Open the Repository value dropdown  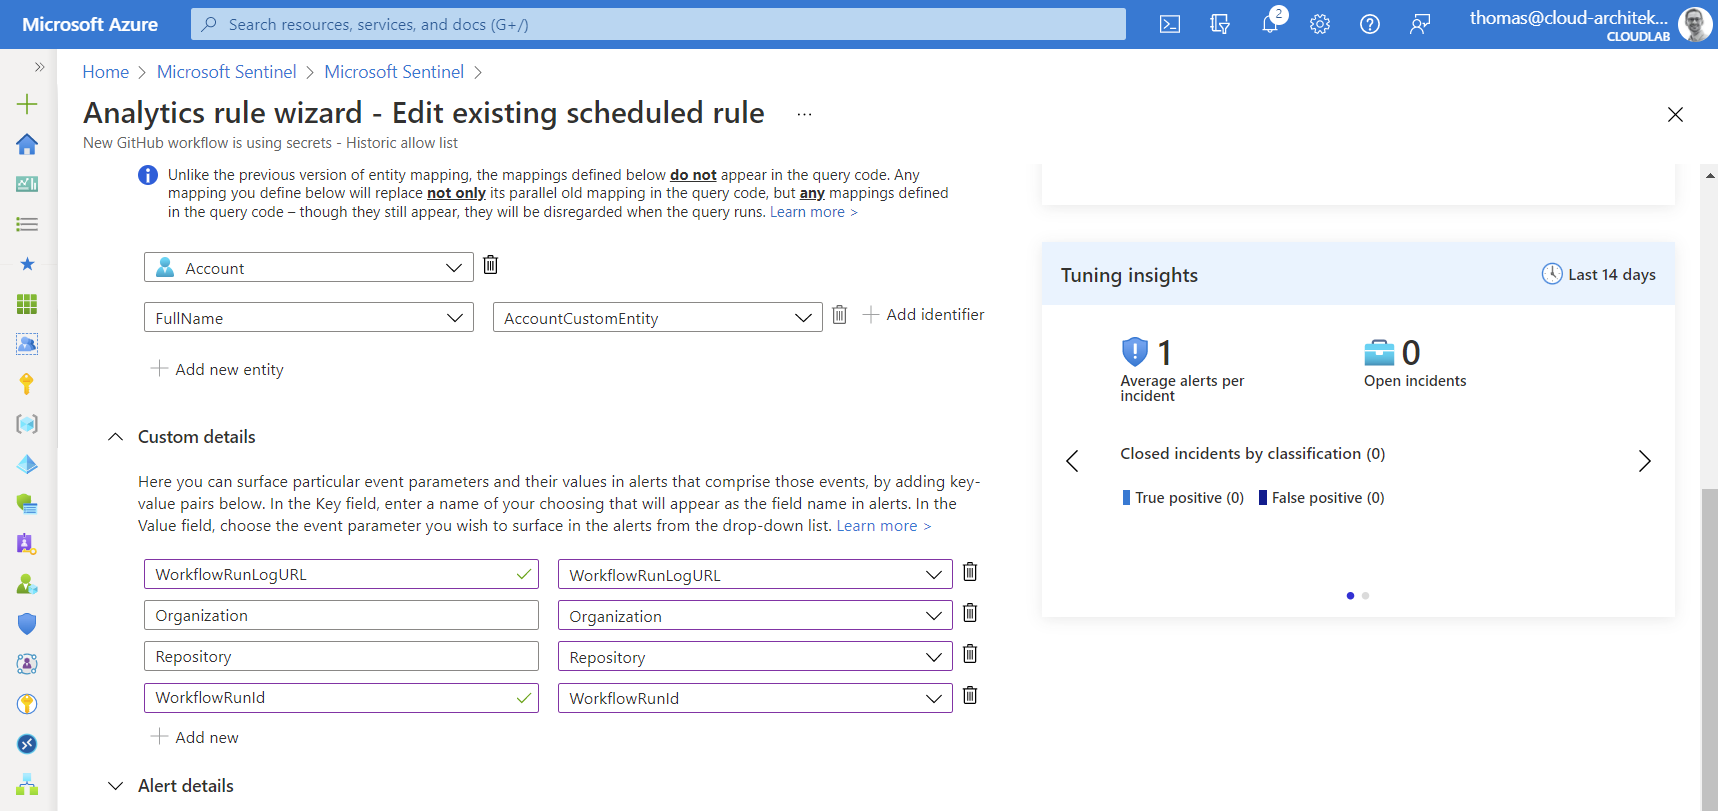pos(755,656)
